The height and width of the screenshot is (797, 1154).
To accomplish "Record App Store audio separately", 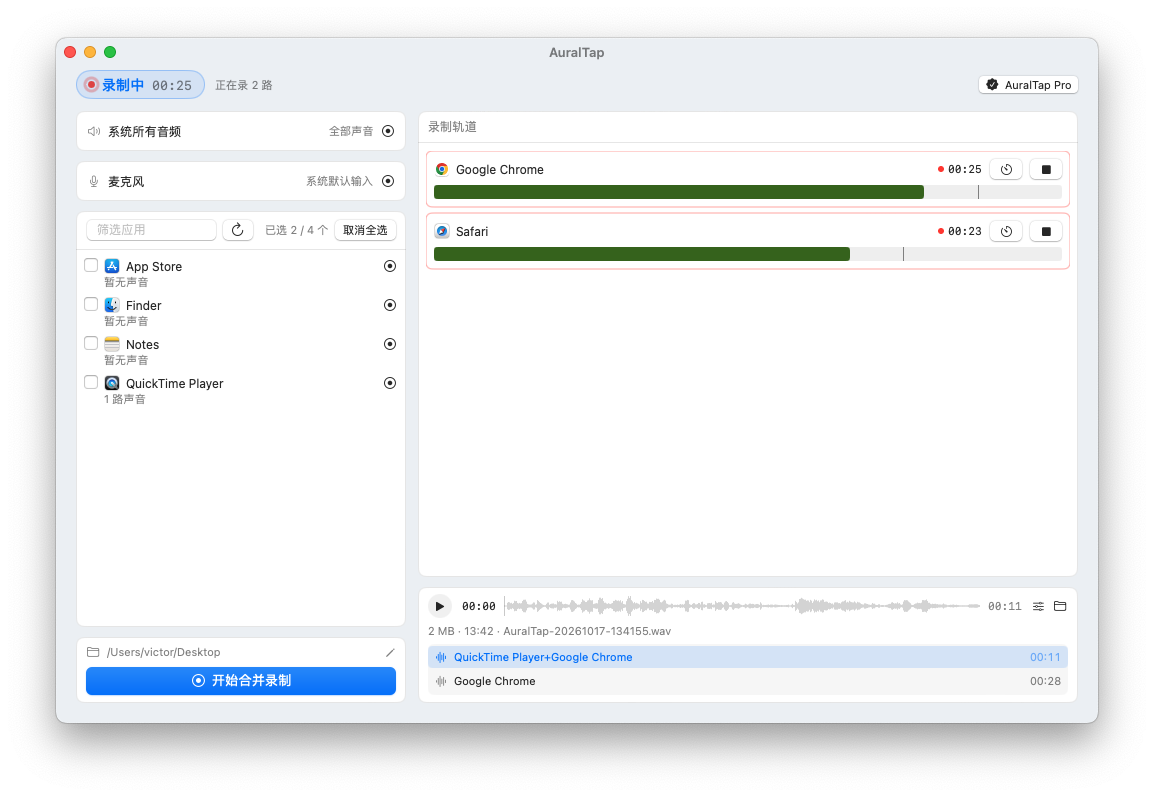I will [390, 266].
